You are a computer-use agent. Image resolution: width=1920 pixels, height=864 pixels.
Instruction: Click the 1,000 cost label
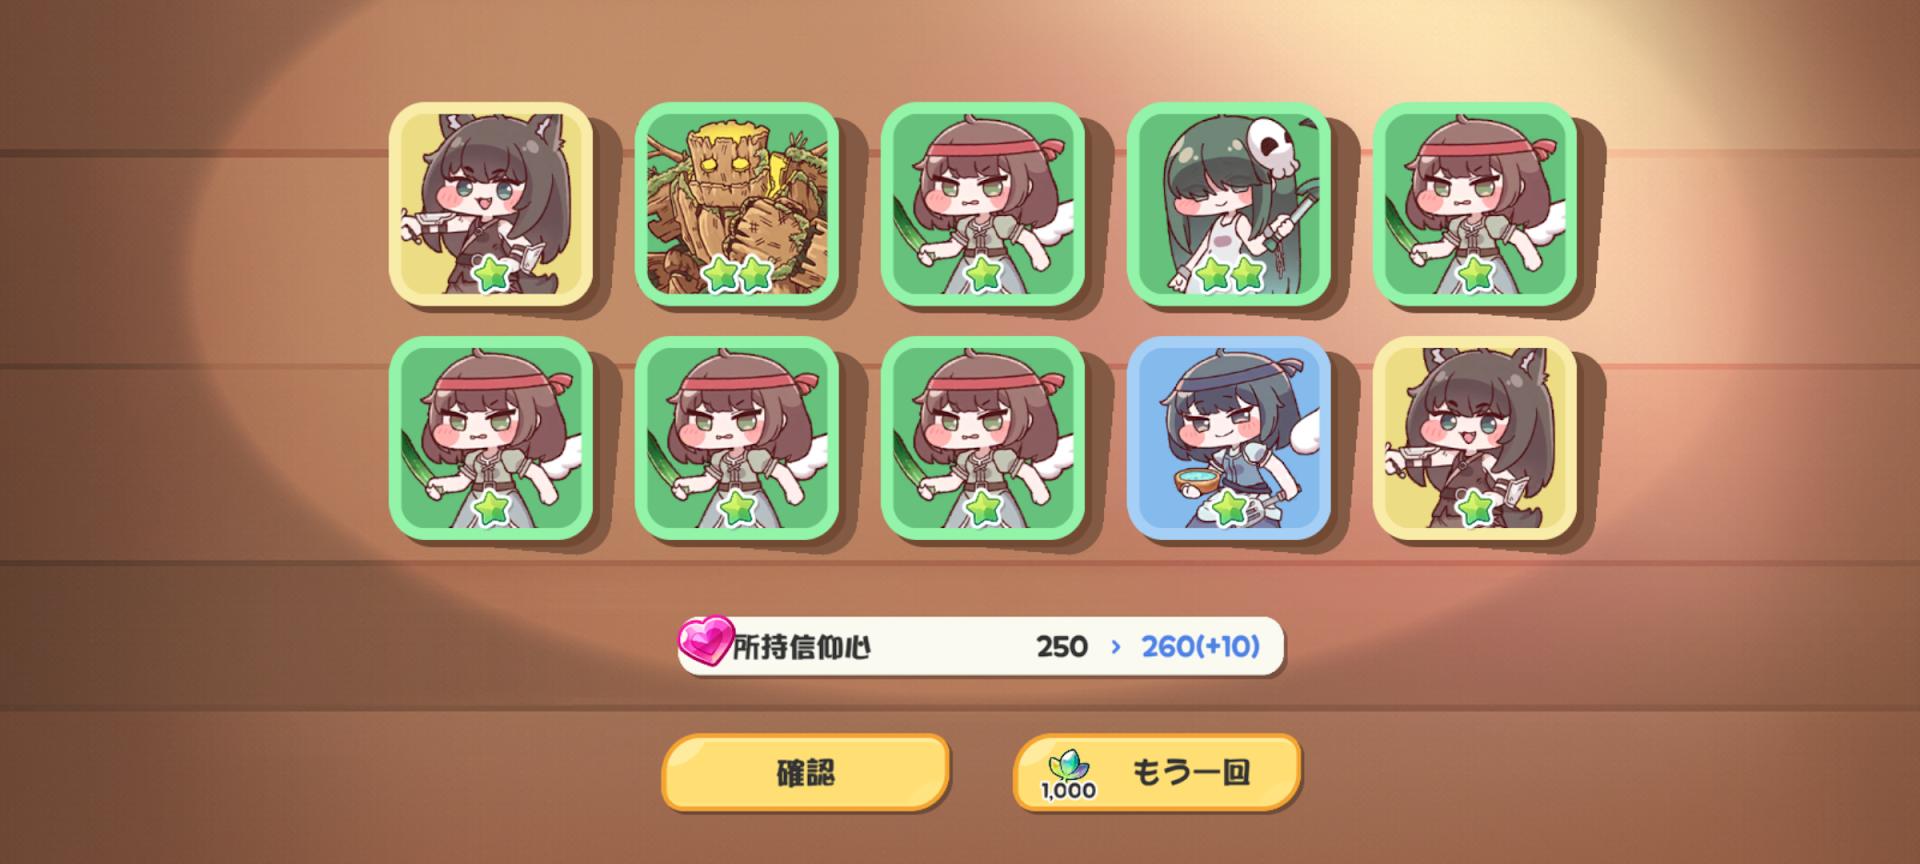click(x=1068, y=791)
